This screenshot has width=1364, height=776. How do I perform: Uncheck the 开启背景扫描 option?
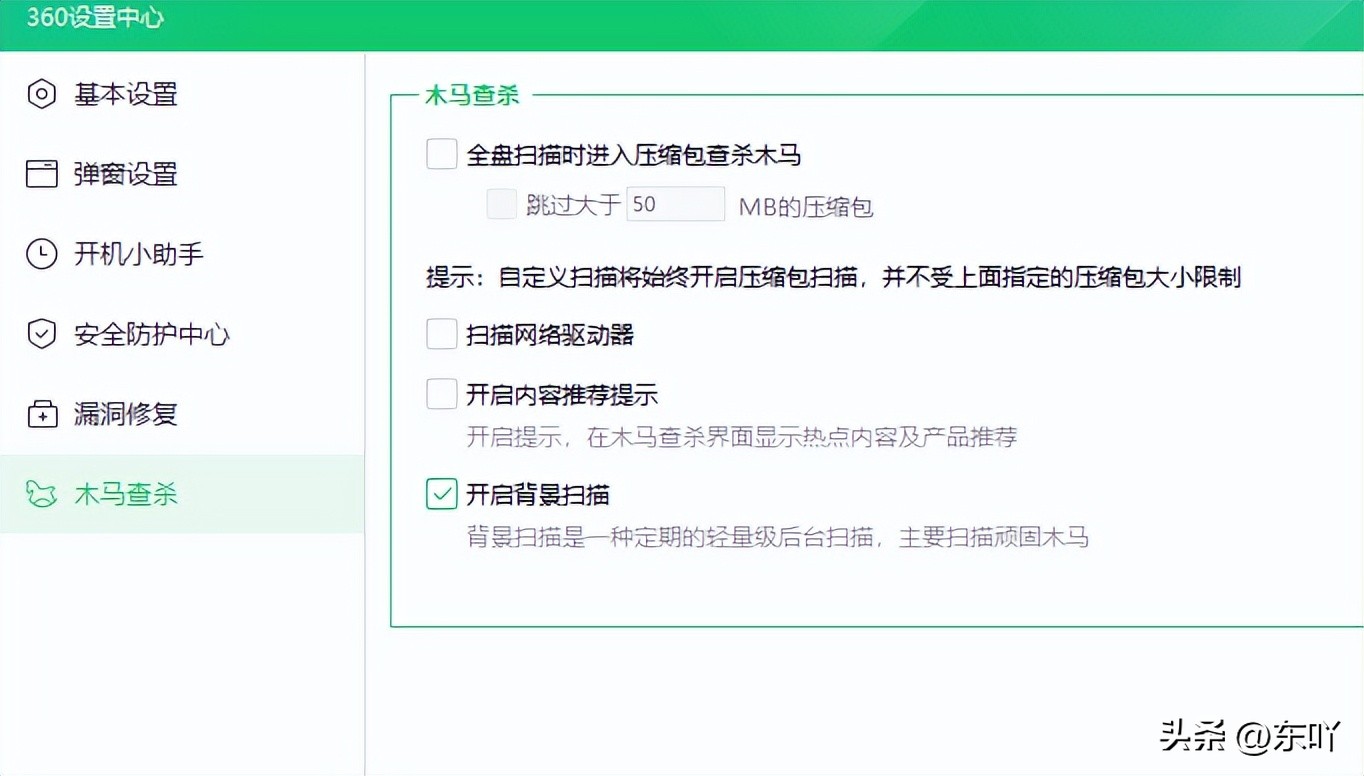tap(441, 494)
